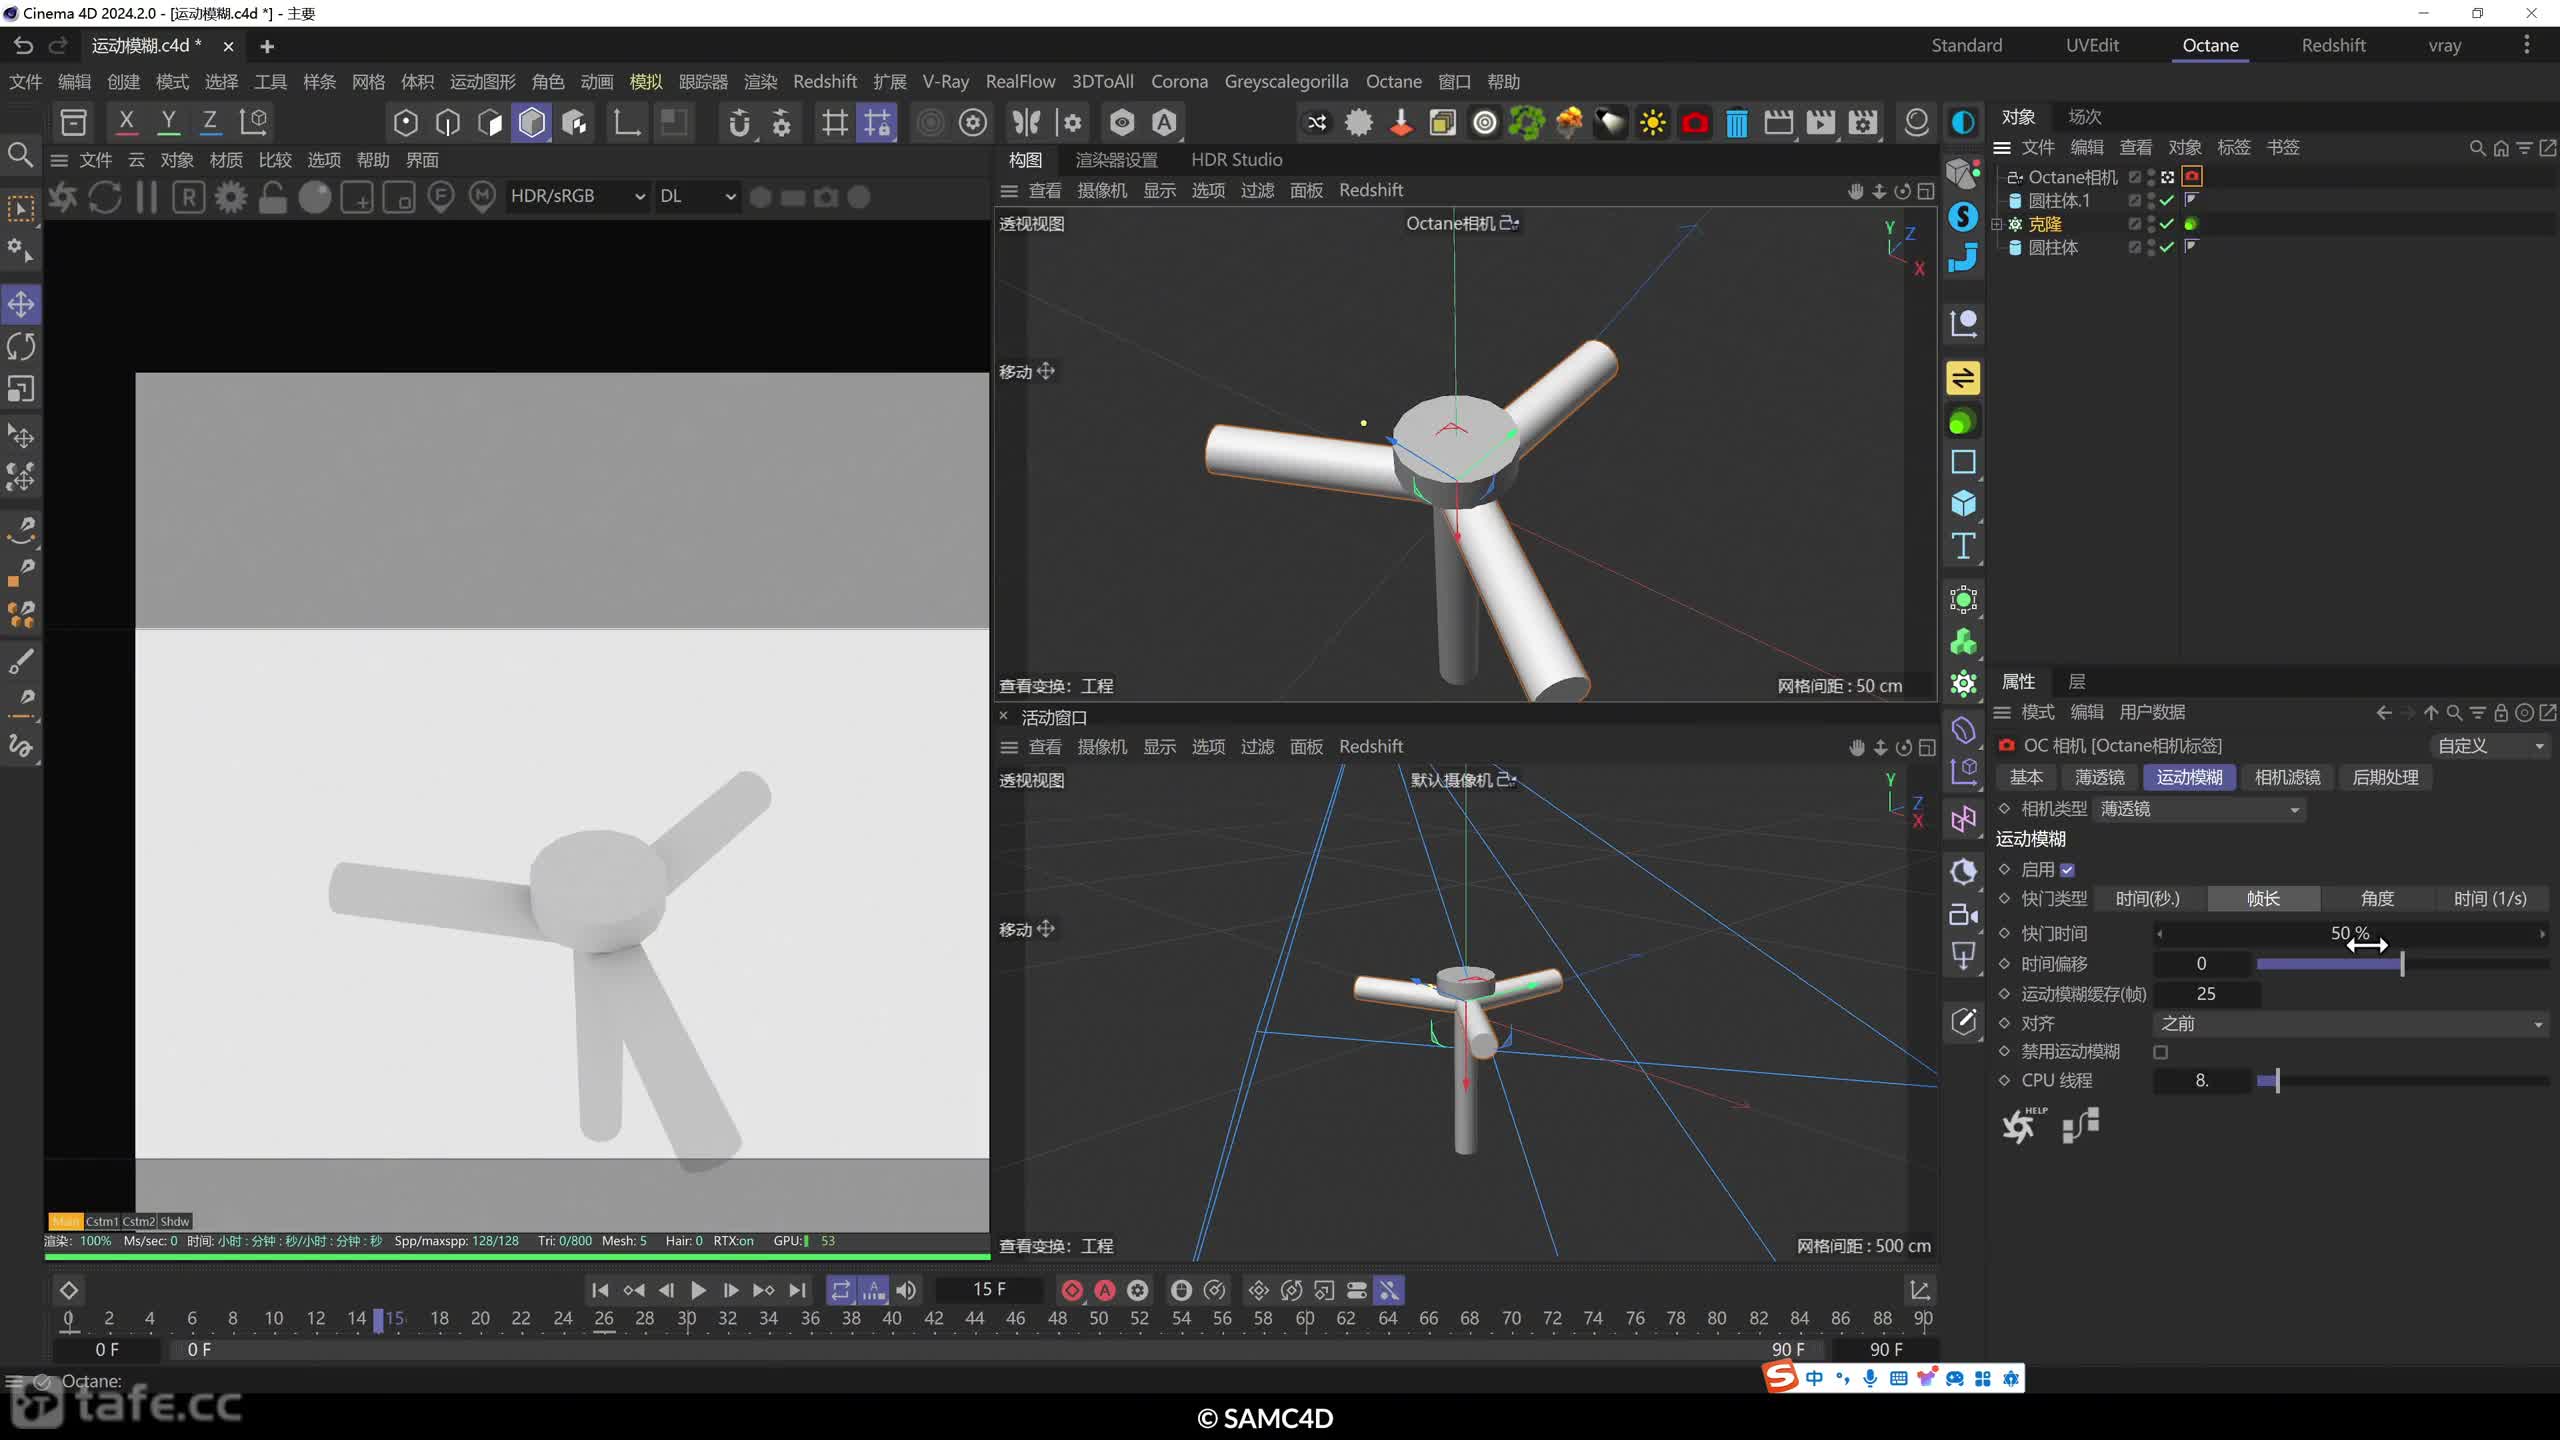Click the record active objects keyframe button
The height and width of the screenshot is (1440, 2560).
click(1072, 1290)
